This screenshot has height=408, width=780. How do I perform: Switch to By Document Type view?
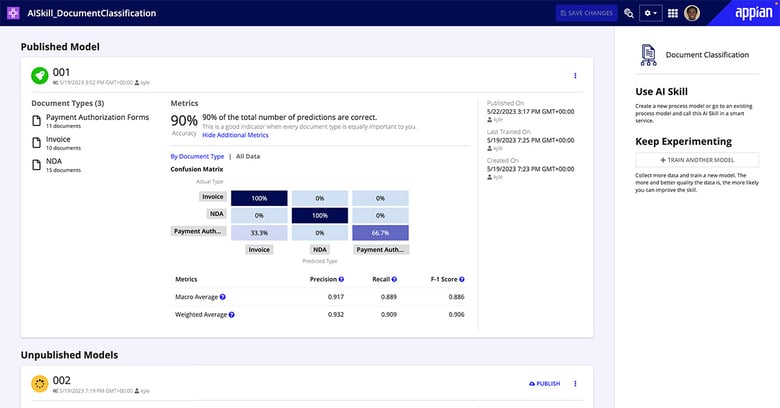197,156
